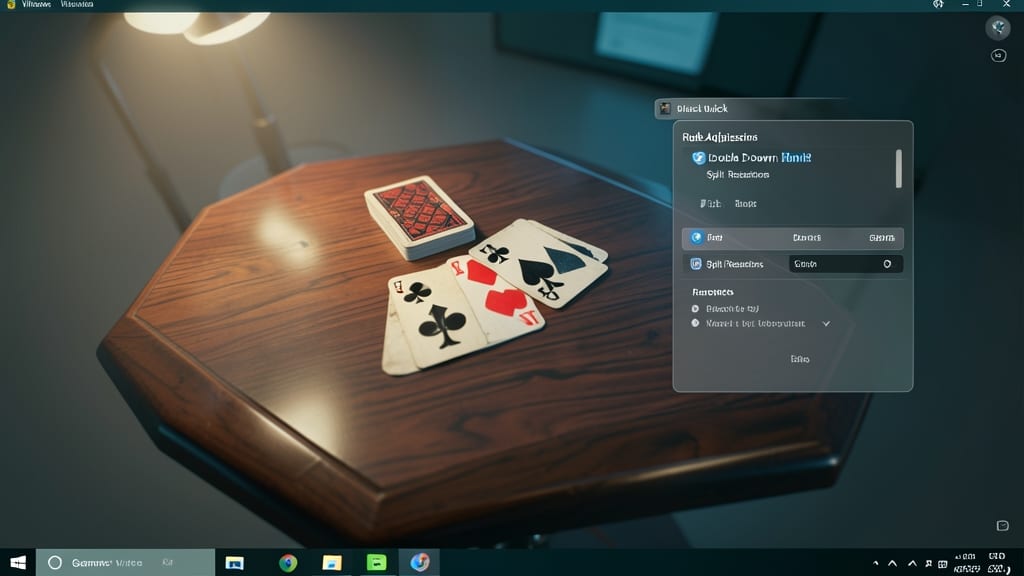Select the first radio option under Resources
Viewport: 1024px width, 576px height.
[x=695, y=309]
